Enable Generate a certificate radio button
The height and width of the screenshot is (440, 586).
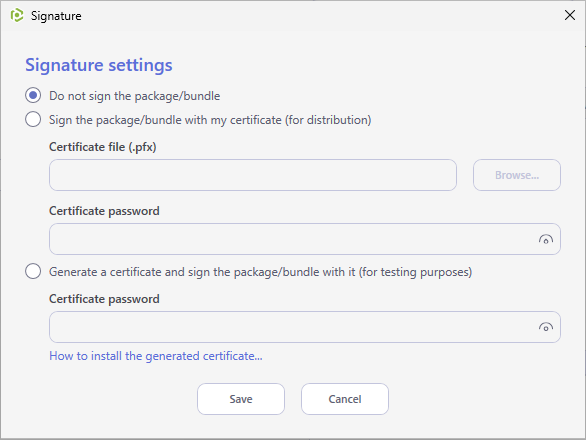point(33,271)
